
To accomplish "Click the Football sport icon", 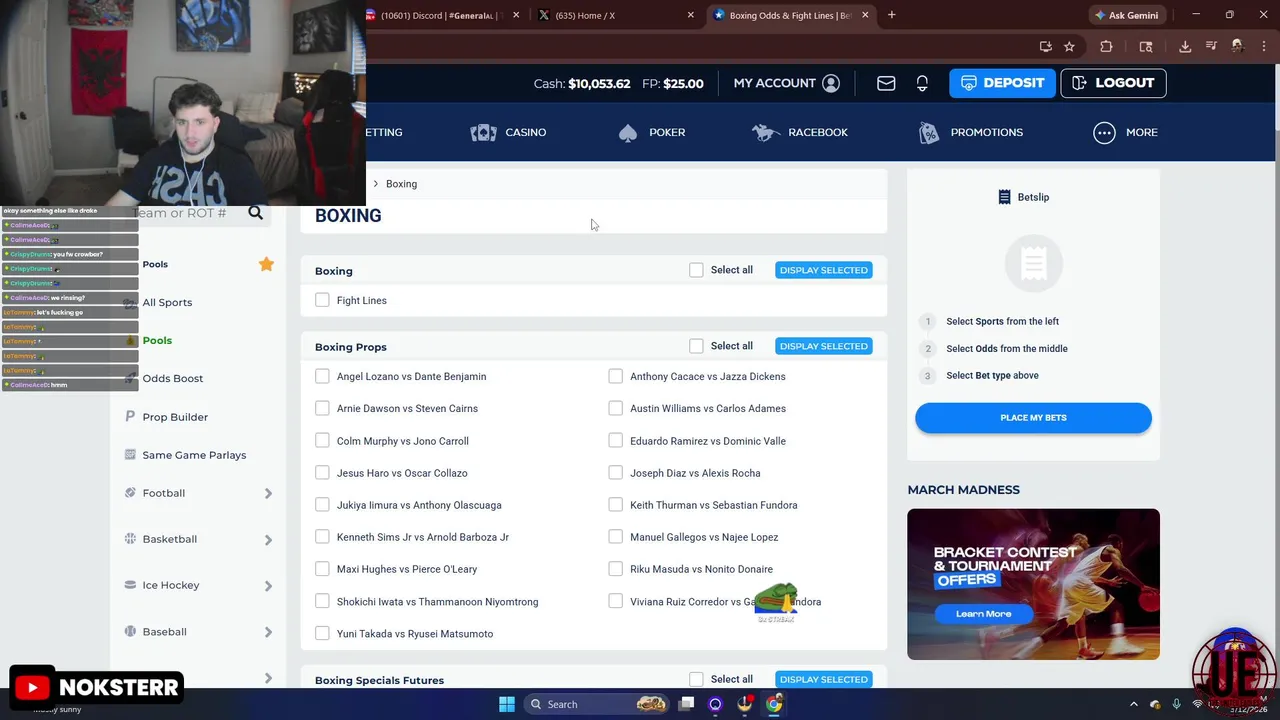I will (x=130, y=493).
